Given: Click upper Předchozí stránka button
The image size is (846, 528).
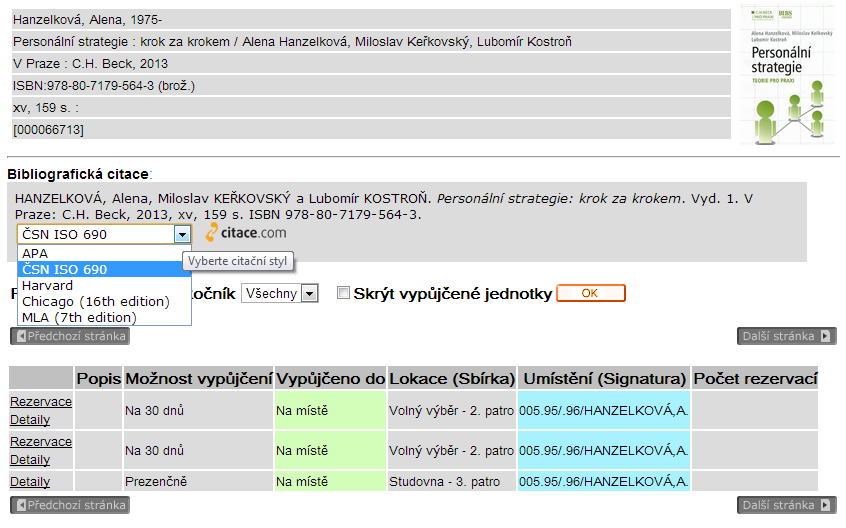Looking at the screenshot, I should click(x=70, y=336).
